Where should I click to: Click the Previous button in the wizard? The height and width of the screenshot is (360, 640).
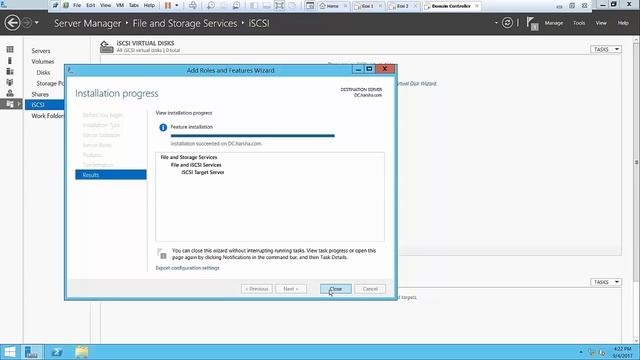[x=256, y=289]
